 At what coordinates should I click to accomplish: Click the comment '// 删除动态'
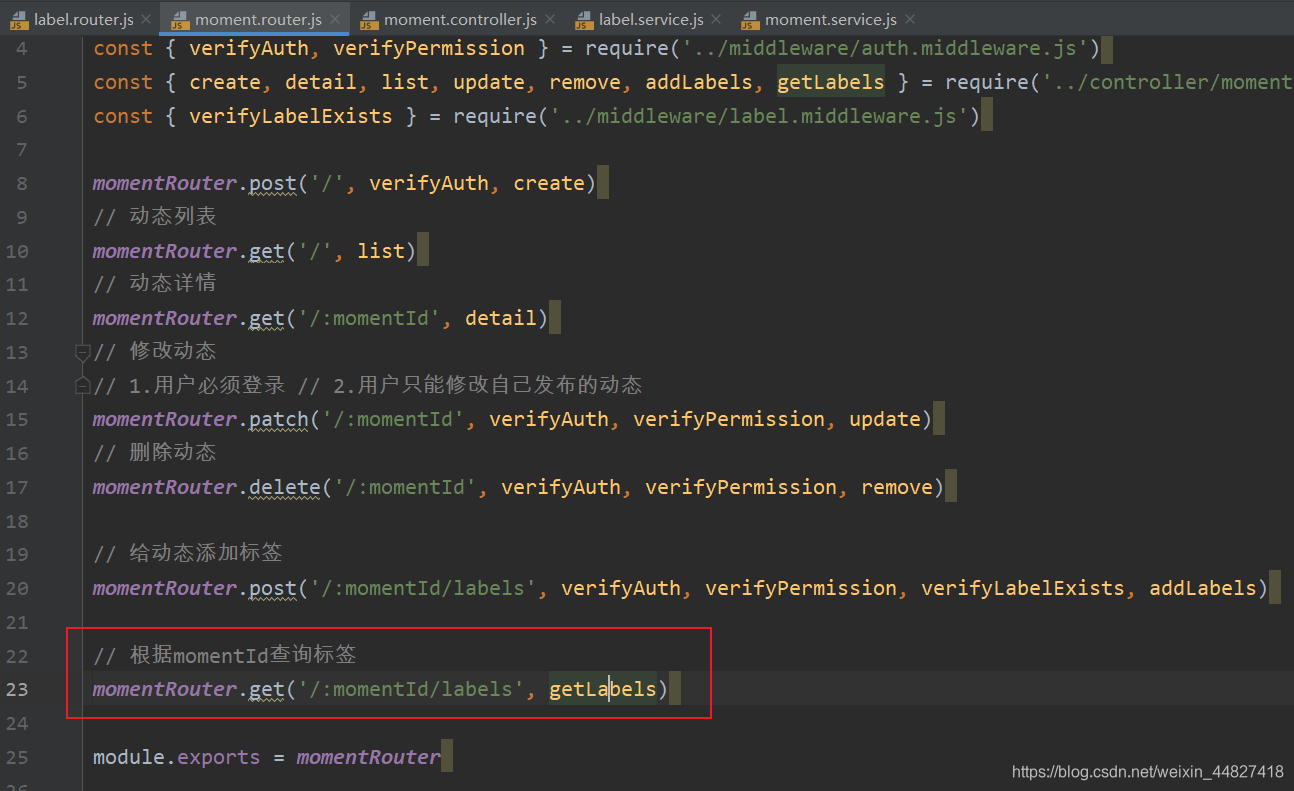(x=154, y=452)
